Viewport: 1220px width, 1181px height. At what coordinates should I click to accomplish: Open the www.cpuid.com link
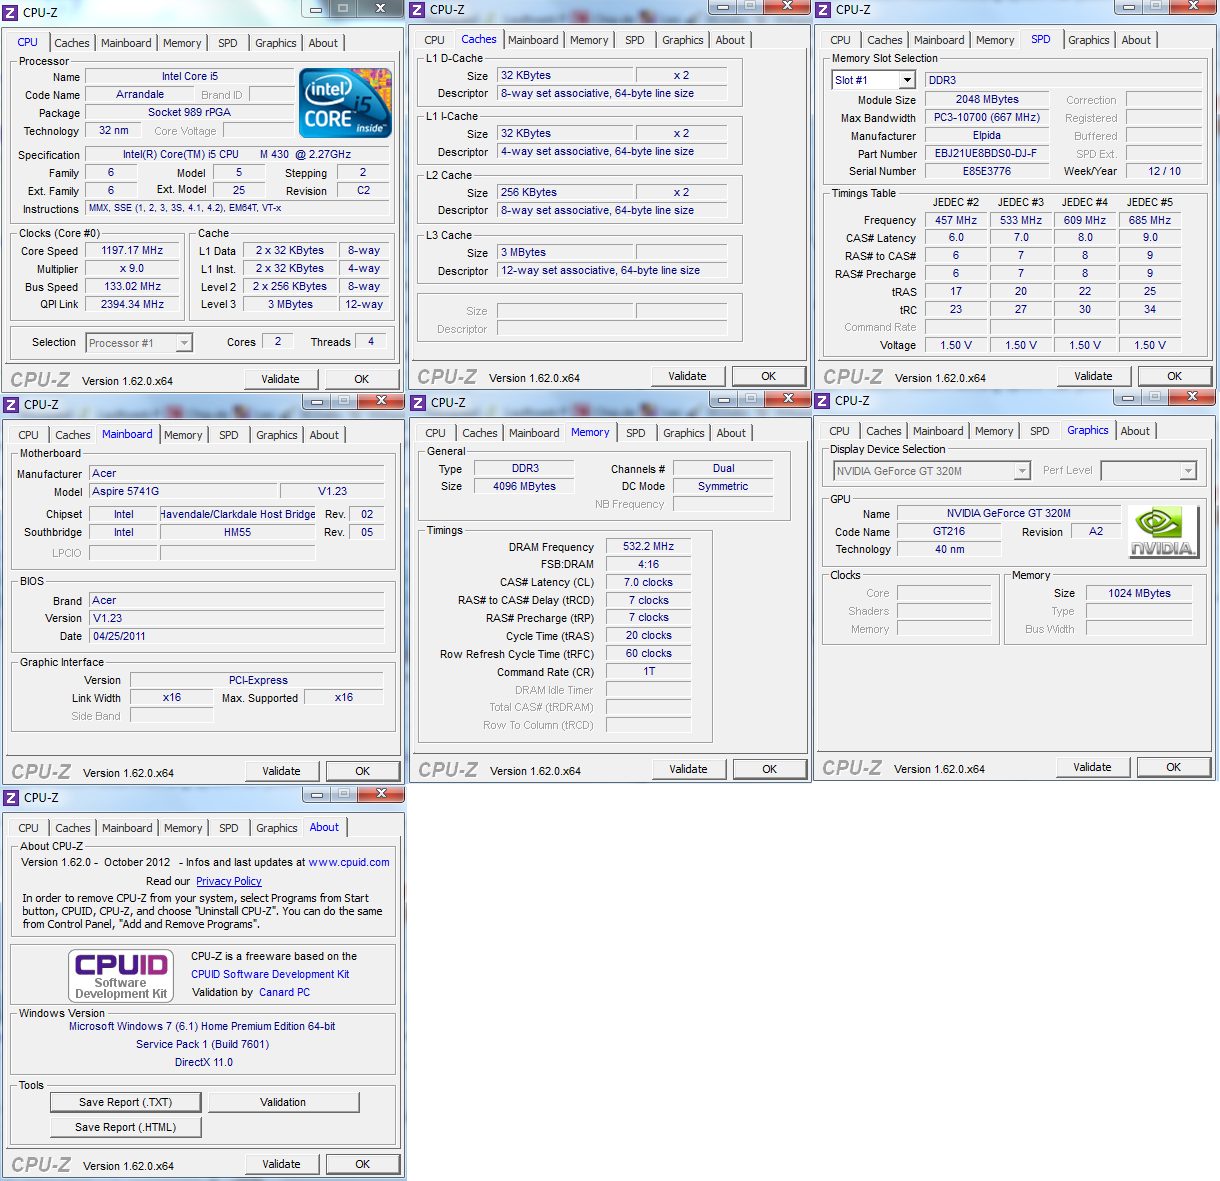(x=349, y=862)
